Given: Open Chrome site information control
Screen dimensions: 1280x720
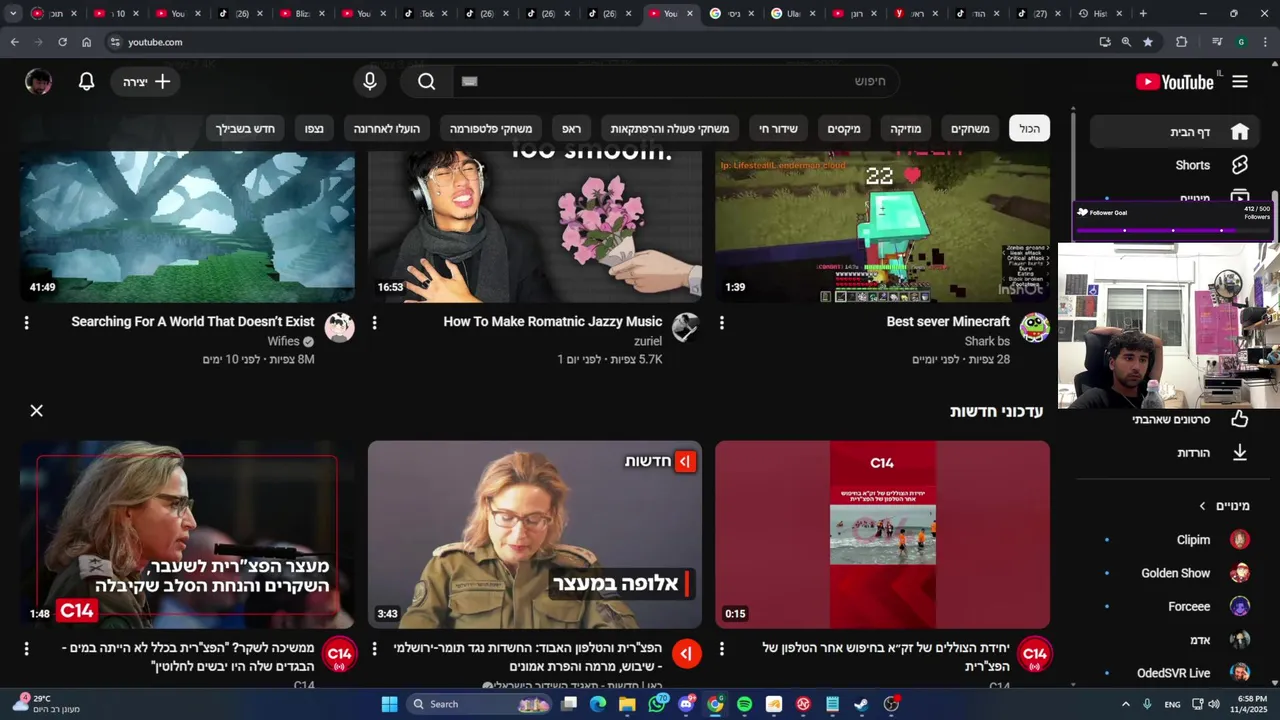Looking at the screenshot, I should 115,42.
